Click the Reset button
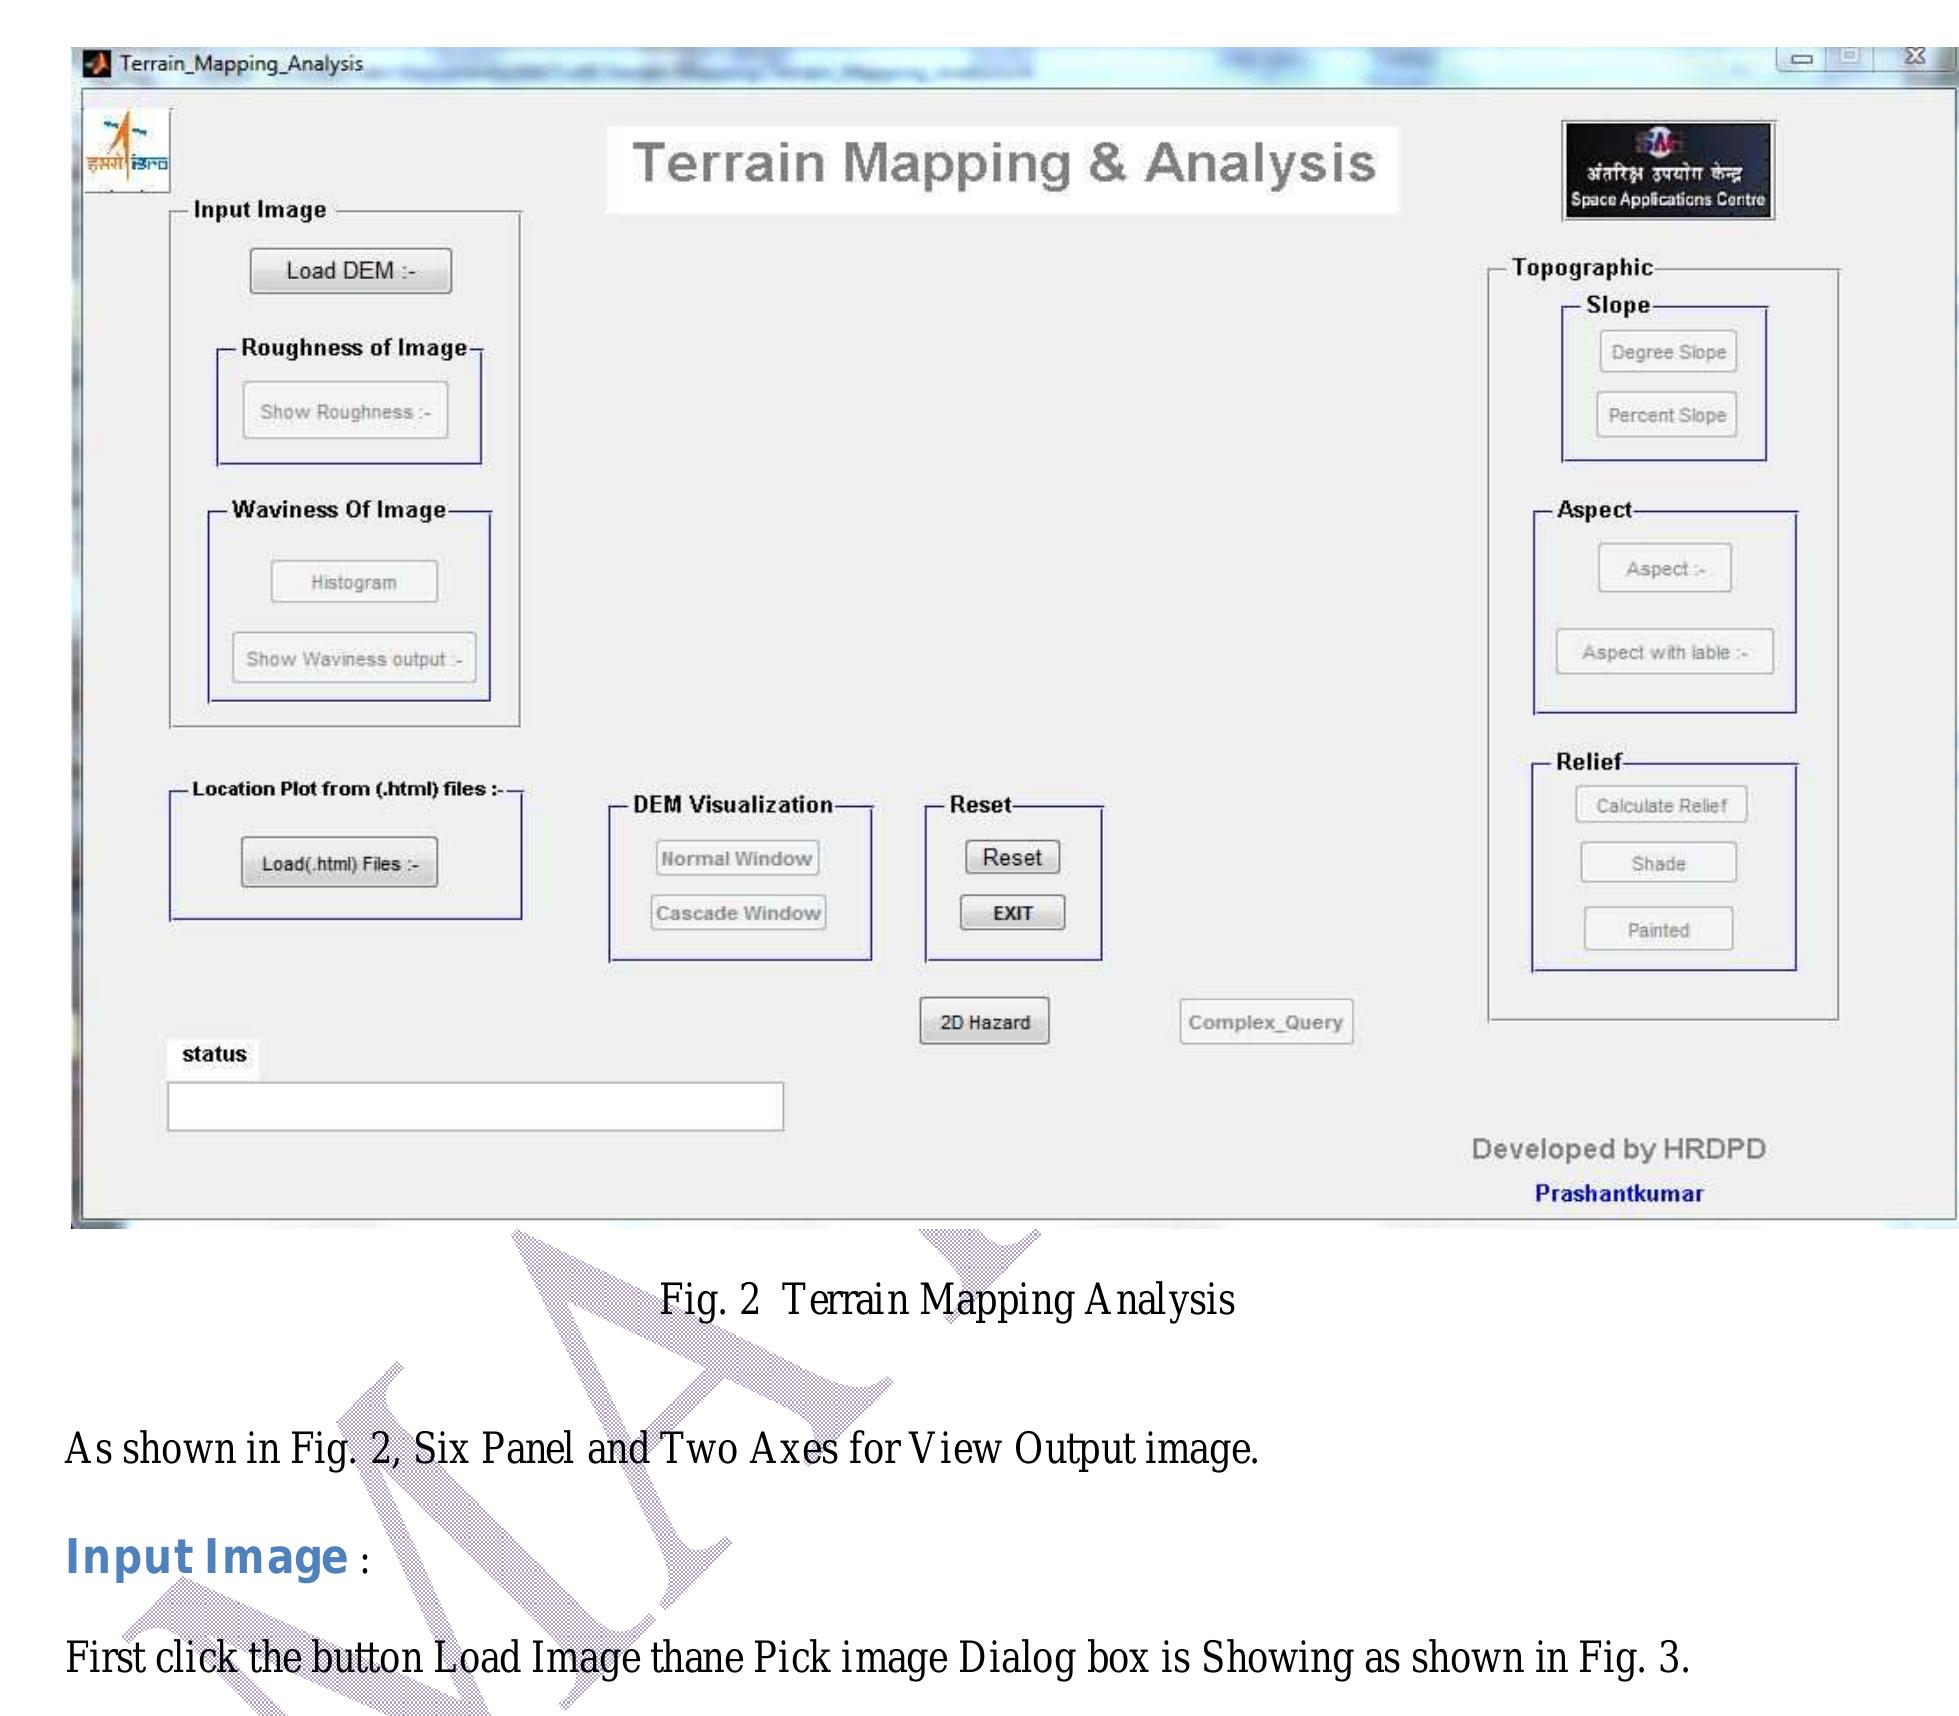Viewport: 1959px width, 1716px height. pyautogui.click(x=1012, y=857)
